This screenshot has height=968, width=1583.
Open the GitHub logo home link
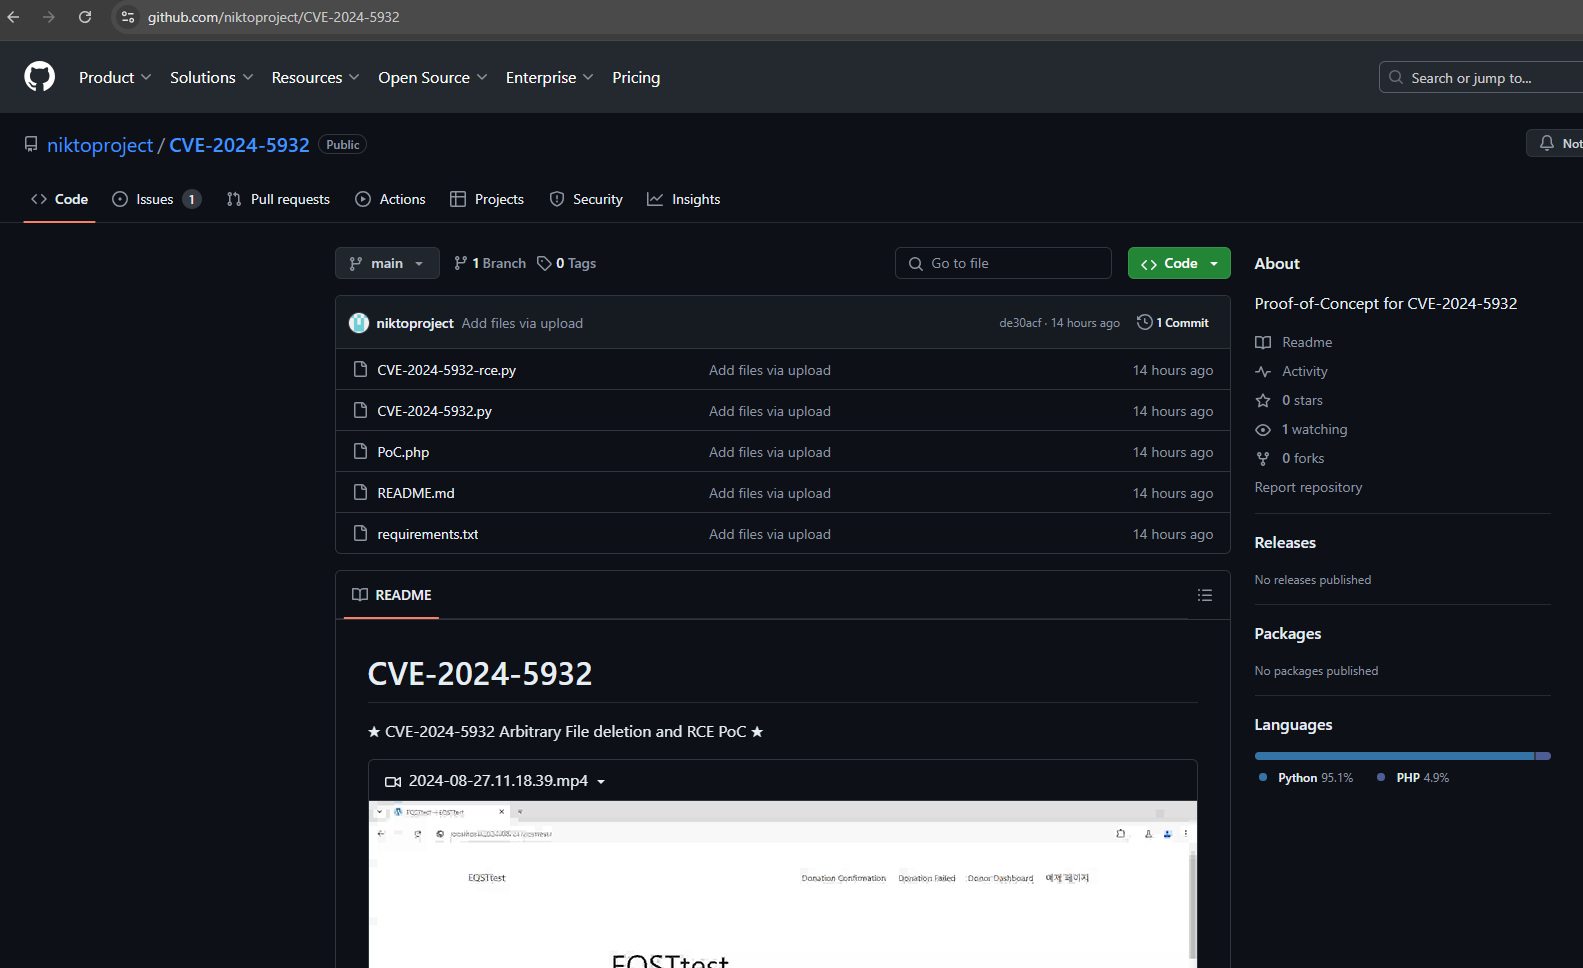[x=40, y=77]
